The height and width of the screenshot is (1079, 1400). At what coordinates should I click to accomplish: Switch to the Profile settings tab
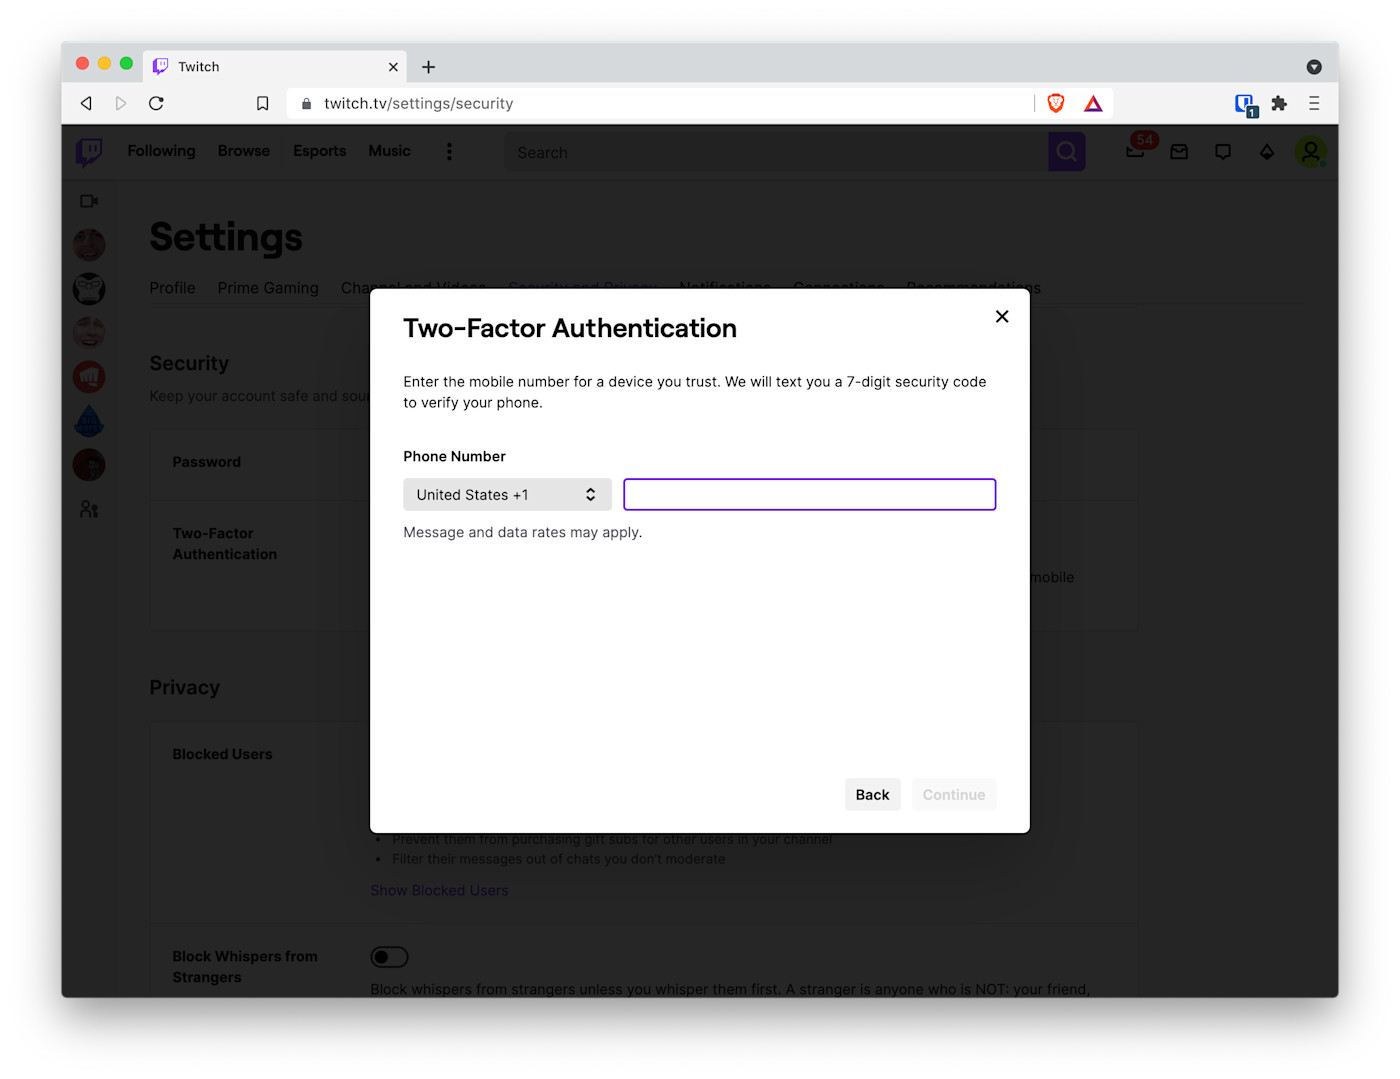[x=172, y=288]
